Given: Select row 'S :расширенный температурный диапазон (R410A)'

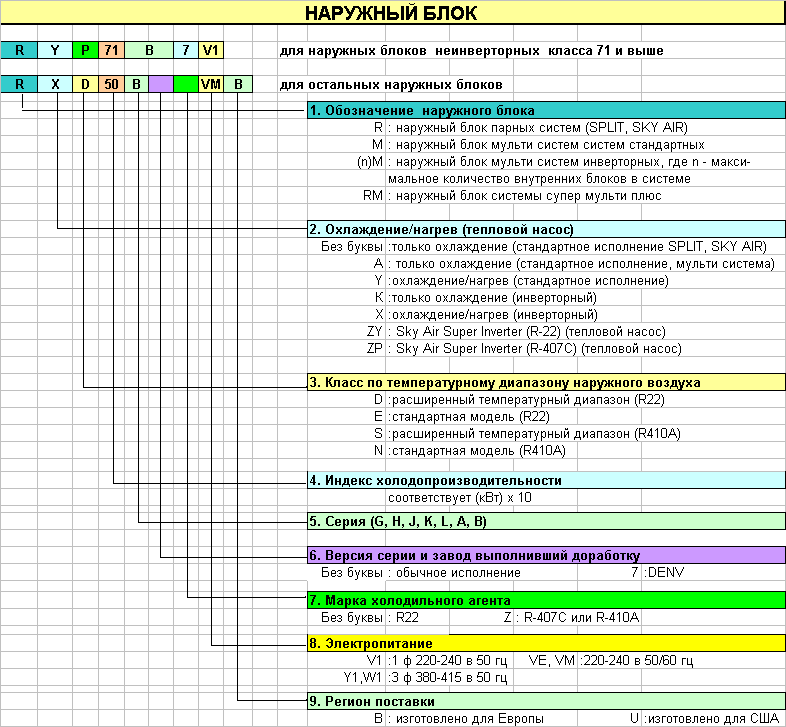Looking at the screenshot, I should point(527,434).
